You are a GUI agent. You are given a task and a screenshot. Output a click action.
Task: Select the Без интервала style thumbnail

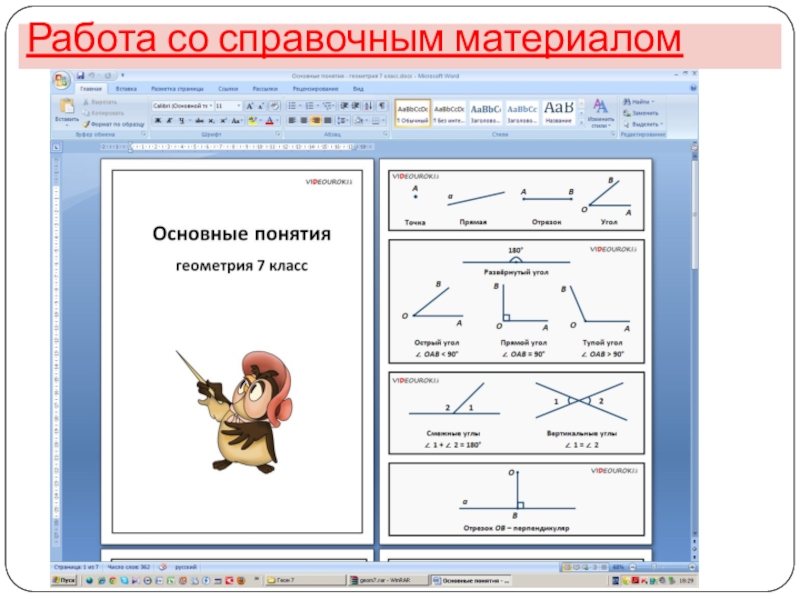[449, 113]
